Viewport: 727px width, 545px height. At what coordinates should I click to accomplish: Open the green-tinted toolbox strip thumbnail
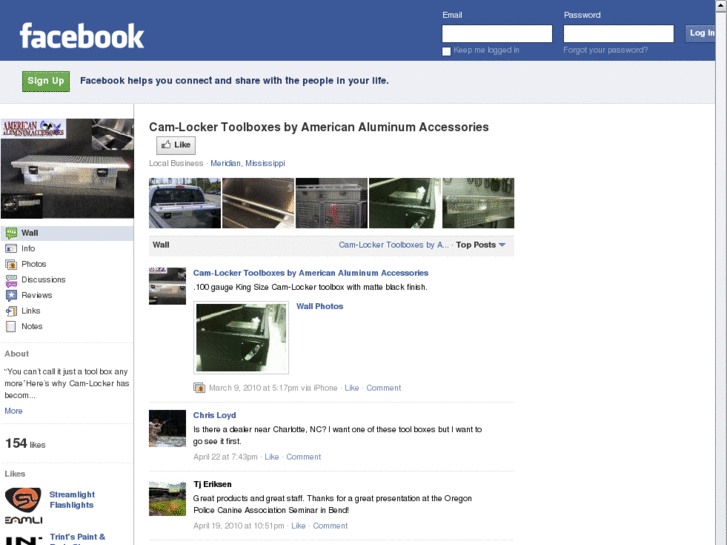click(405, 203)
